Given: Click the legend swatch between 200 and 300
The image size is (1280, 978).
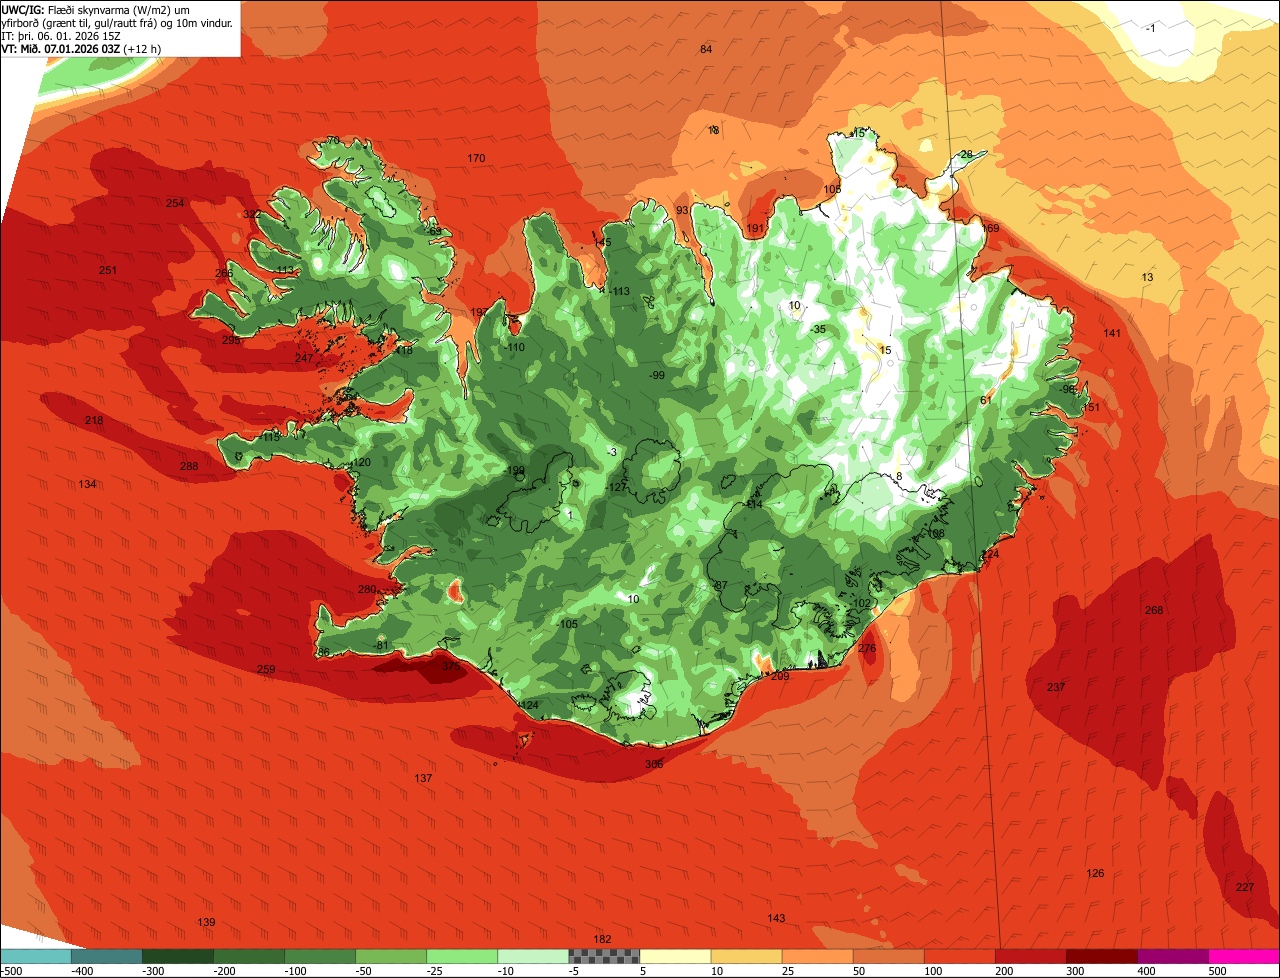Looking at the screenshot, I should (1029, 956).
